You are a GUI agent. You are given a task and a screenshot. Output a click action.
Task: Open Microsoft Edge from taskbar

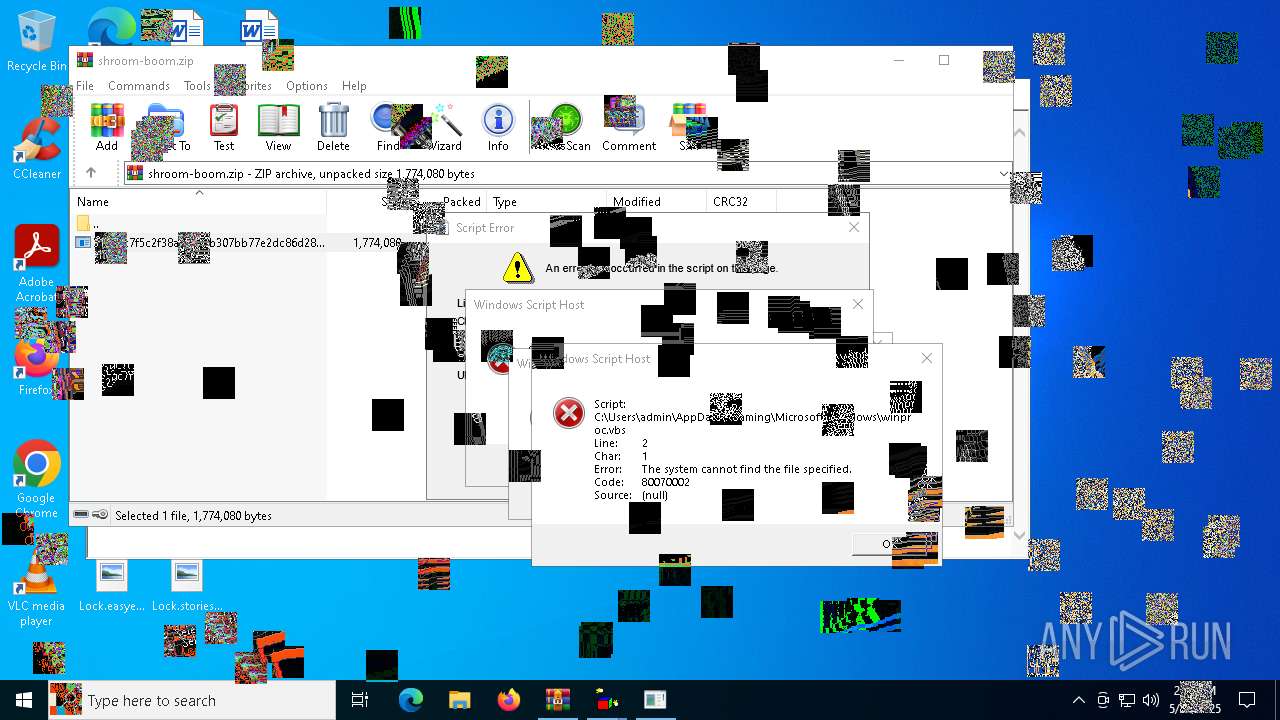[411, 700]
